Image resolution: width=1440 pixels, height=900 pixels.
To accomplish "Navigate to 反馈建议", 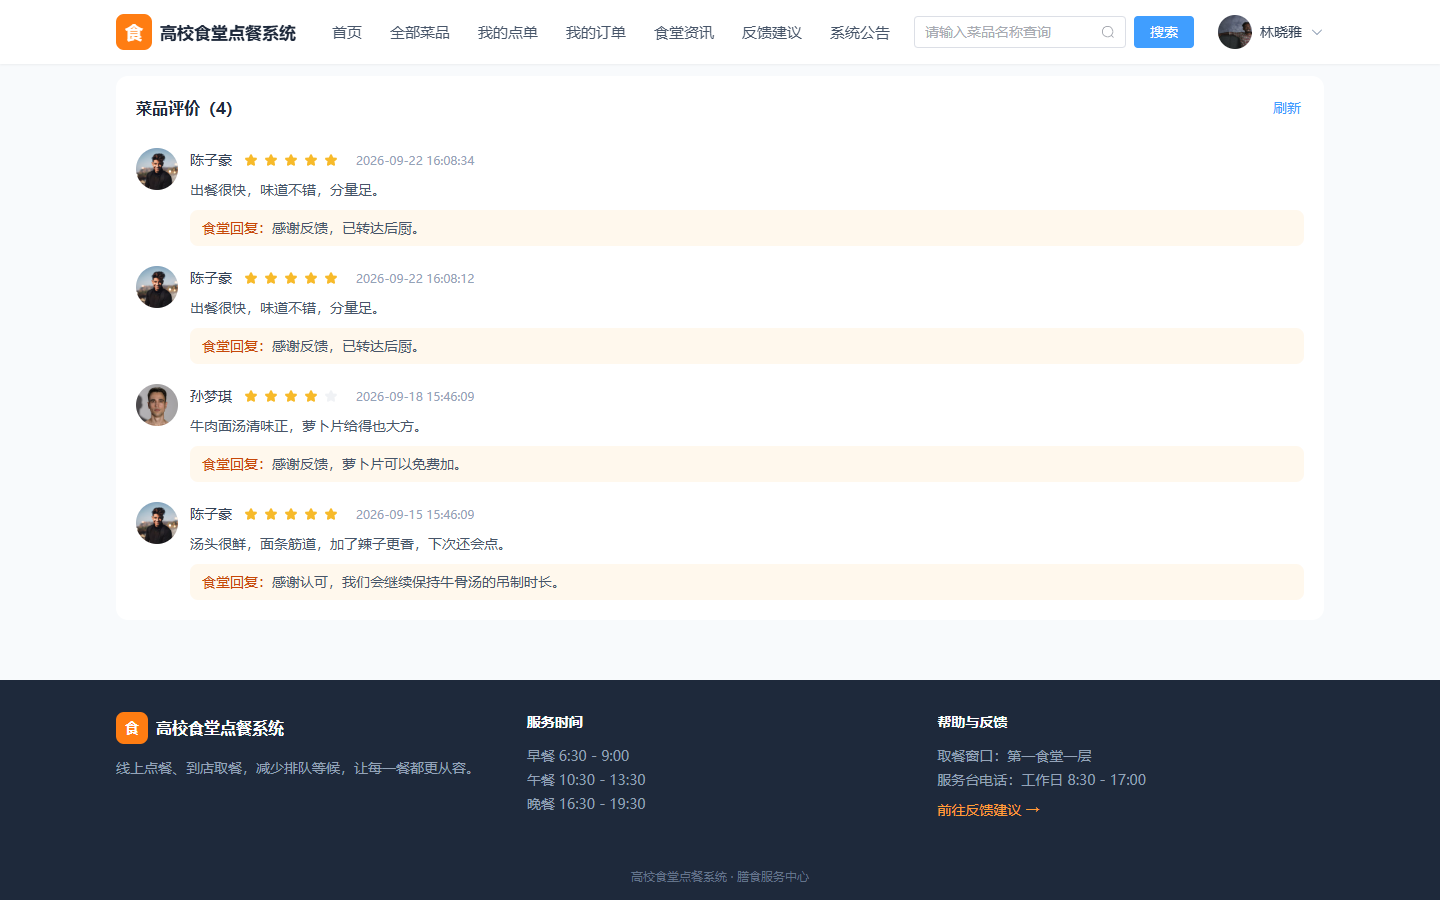I will (772, 32).
